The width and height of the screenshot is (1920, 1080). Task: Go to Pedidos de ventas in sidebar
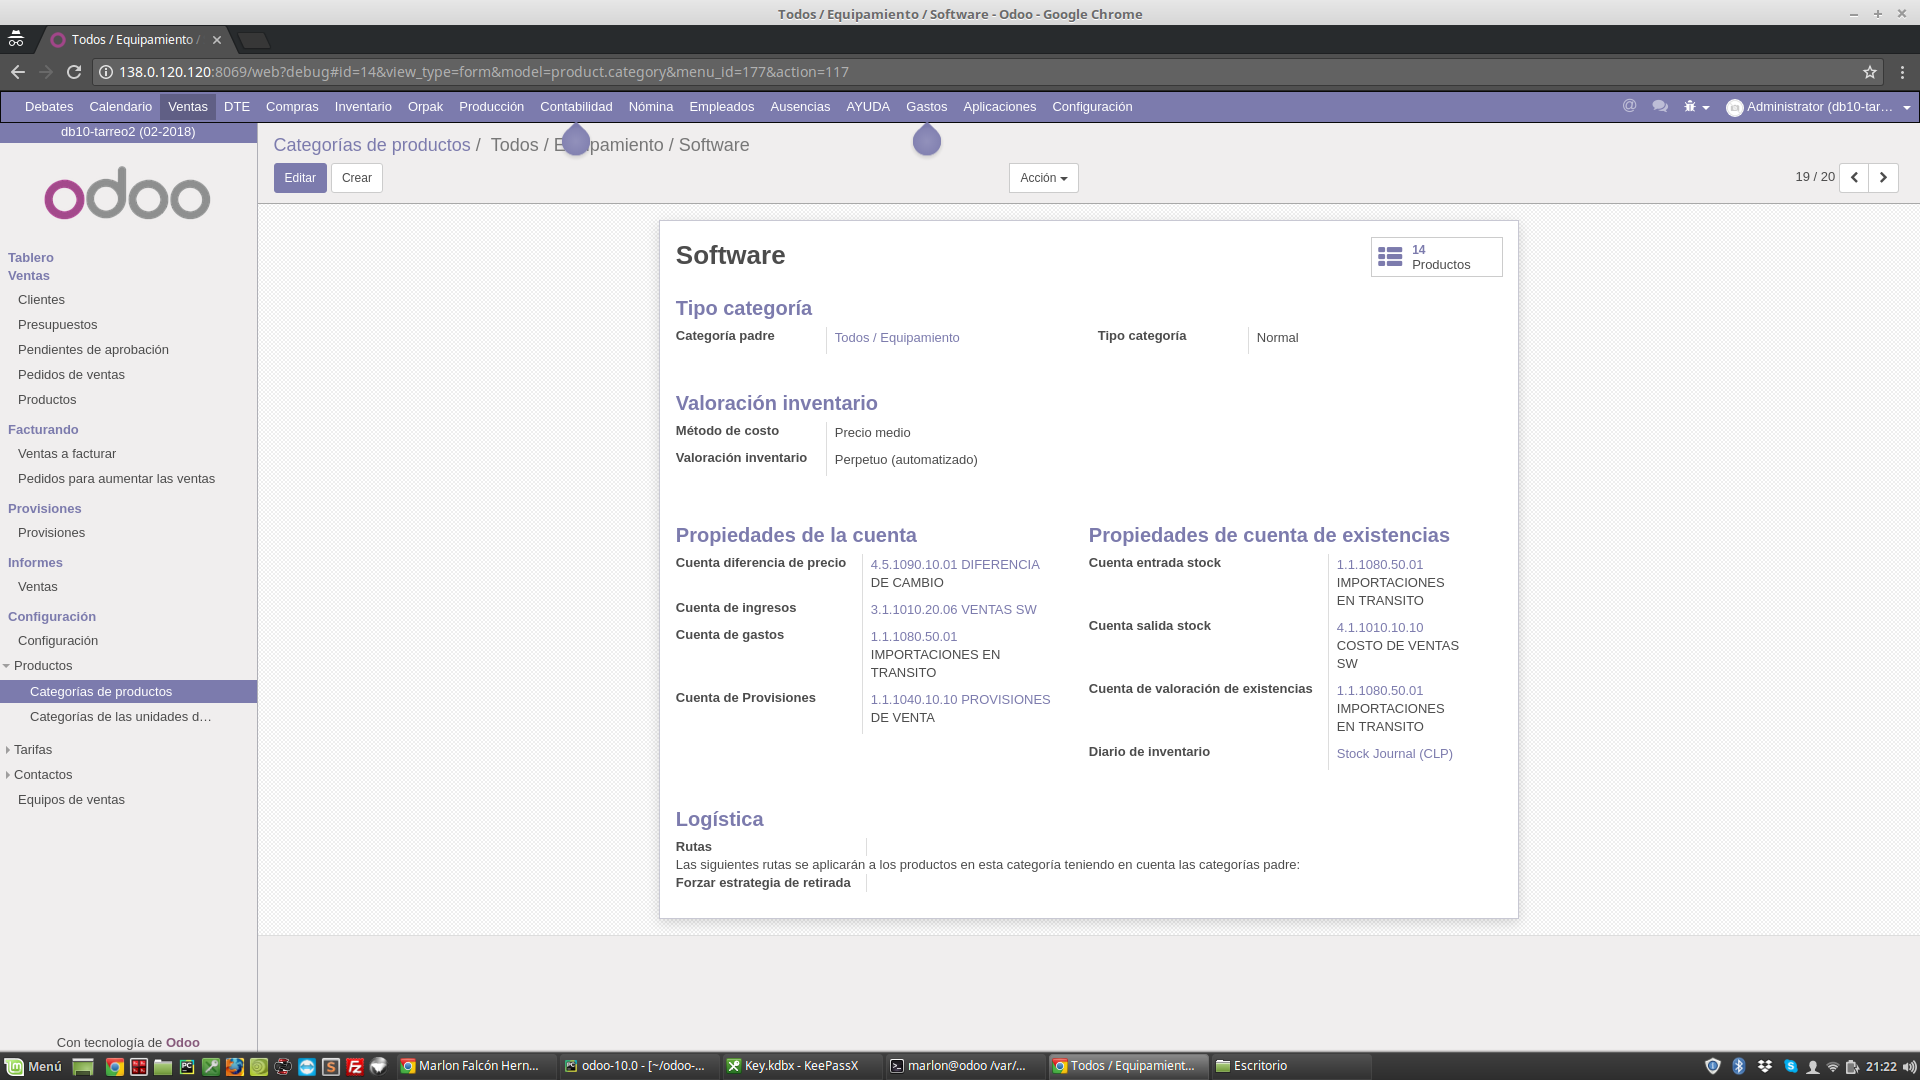71,375
